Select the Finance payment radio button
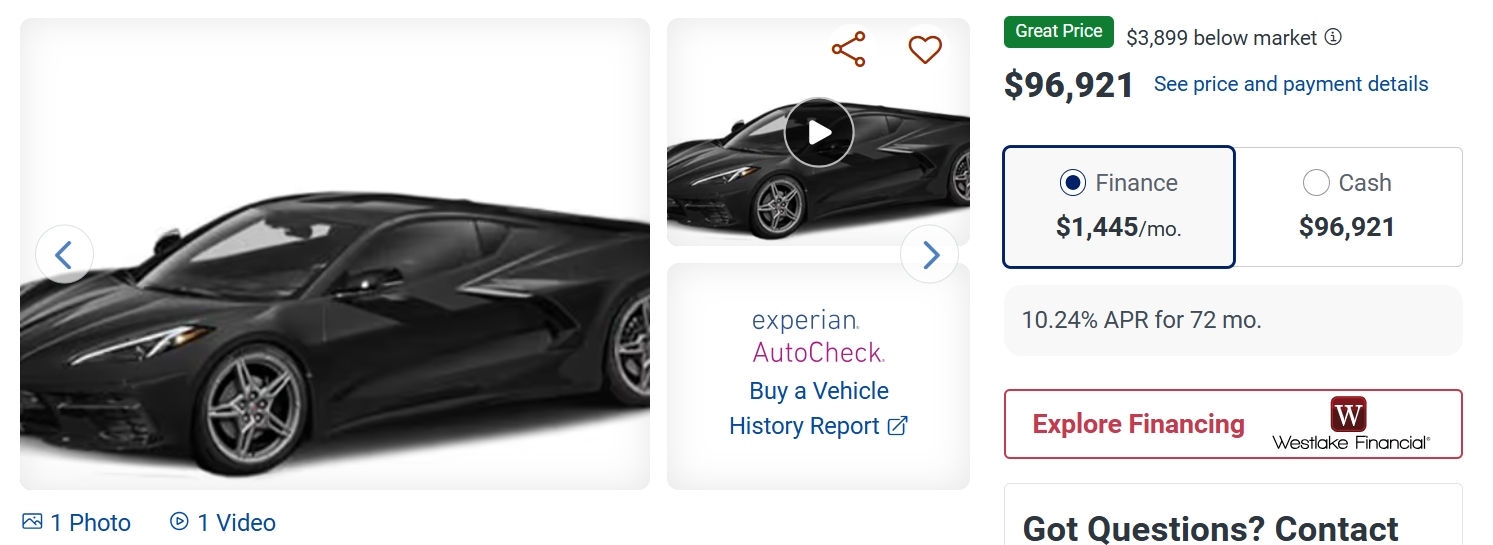 pos(1072,183)
